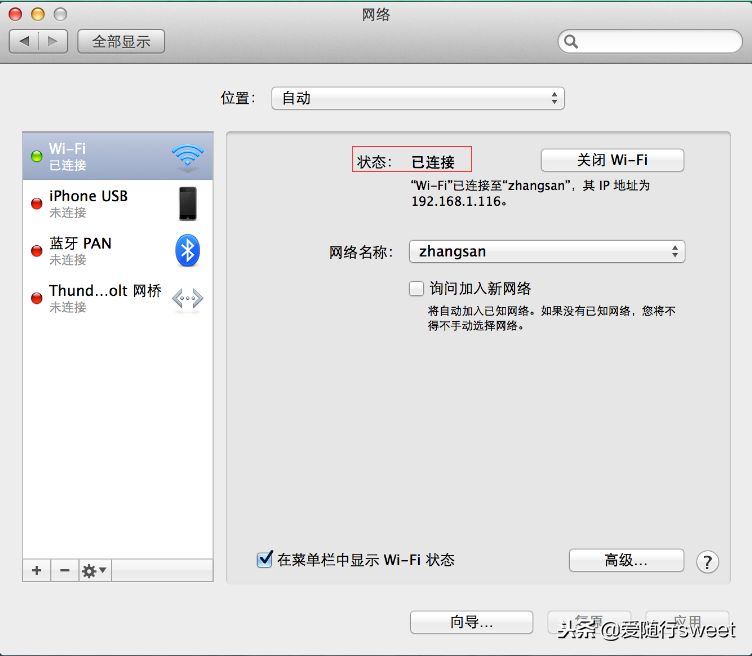
Task: Click the red status dot beside iPhone USB
Action: (36, 203)
